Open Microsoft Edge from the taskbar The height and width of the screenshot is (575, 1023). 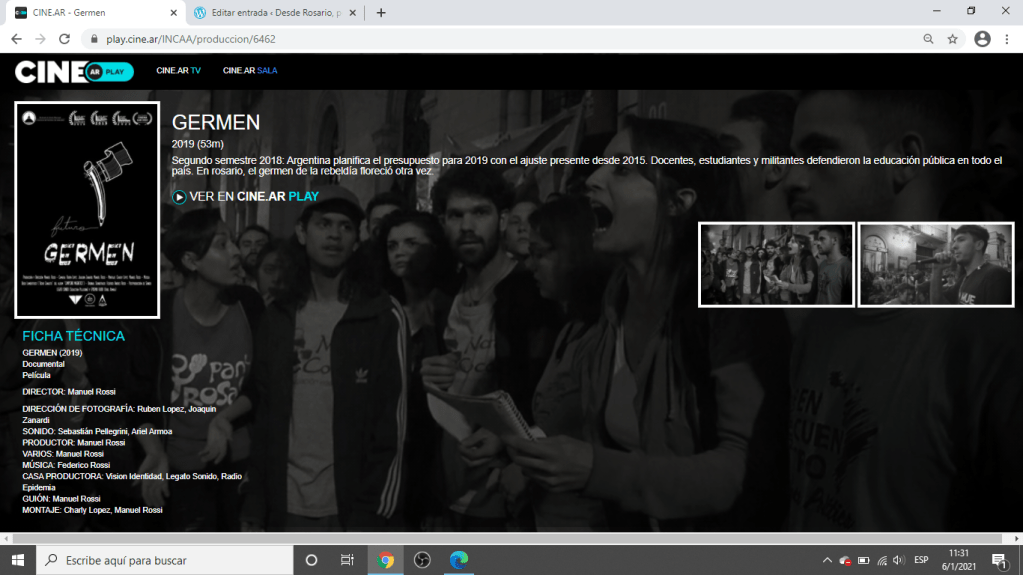point(458,559)
